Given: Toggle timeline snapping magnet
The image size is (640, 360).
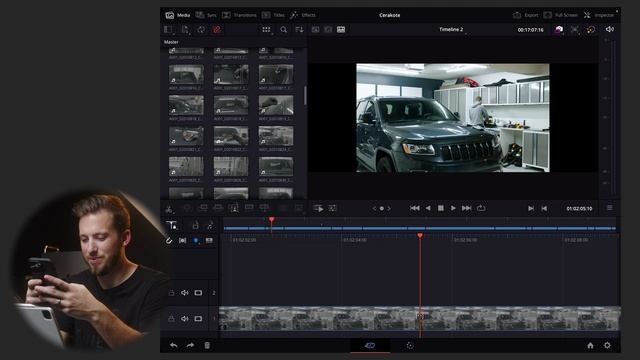Looking at the screenshot, I should coord(169,241).
